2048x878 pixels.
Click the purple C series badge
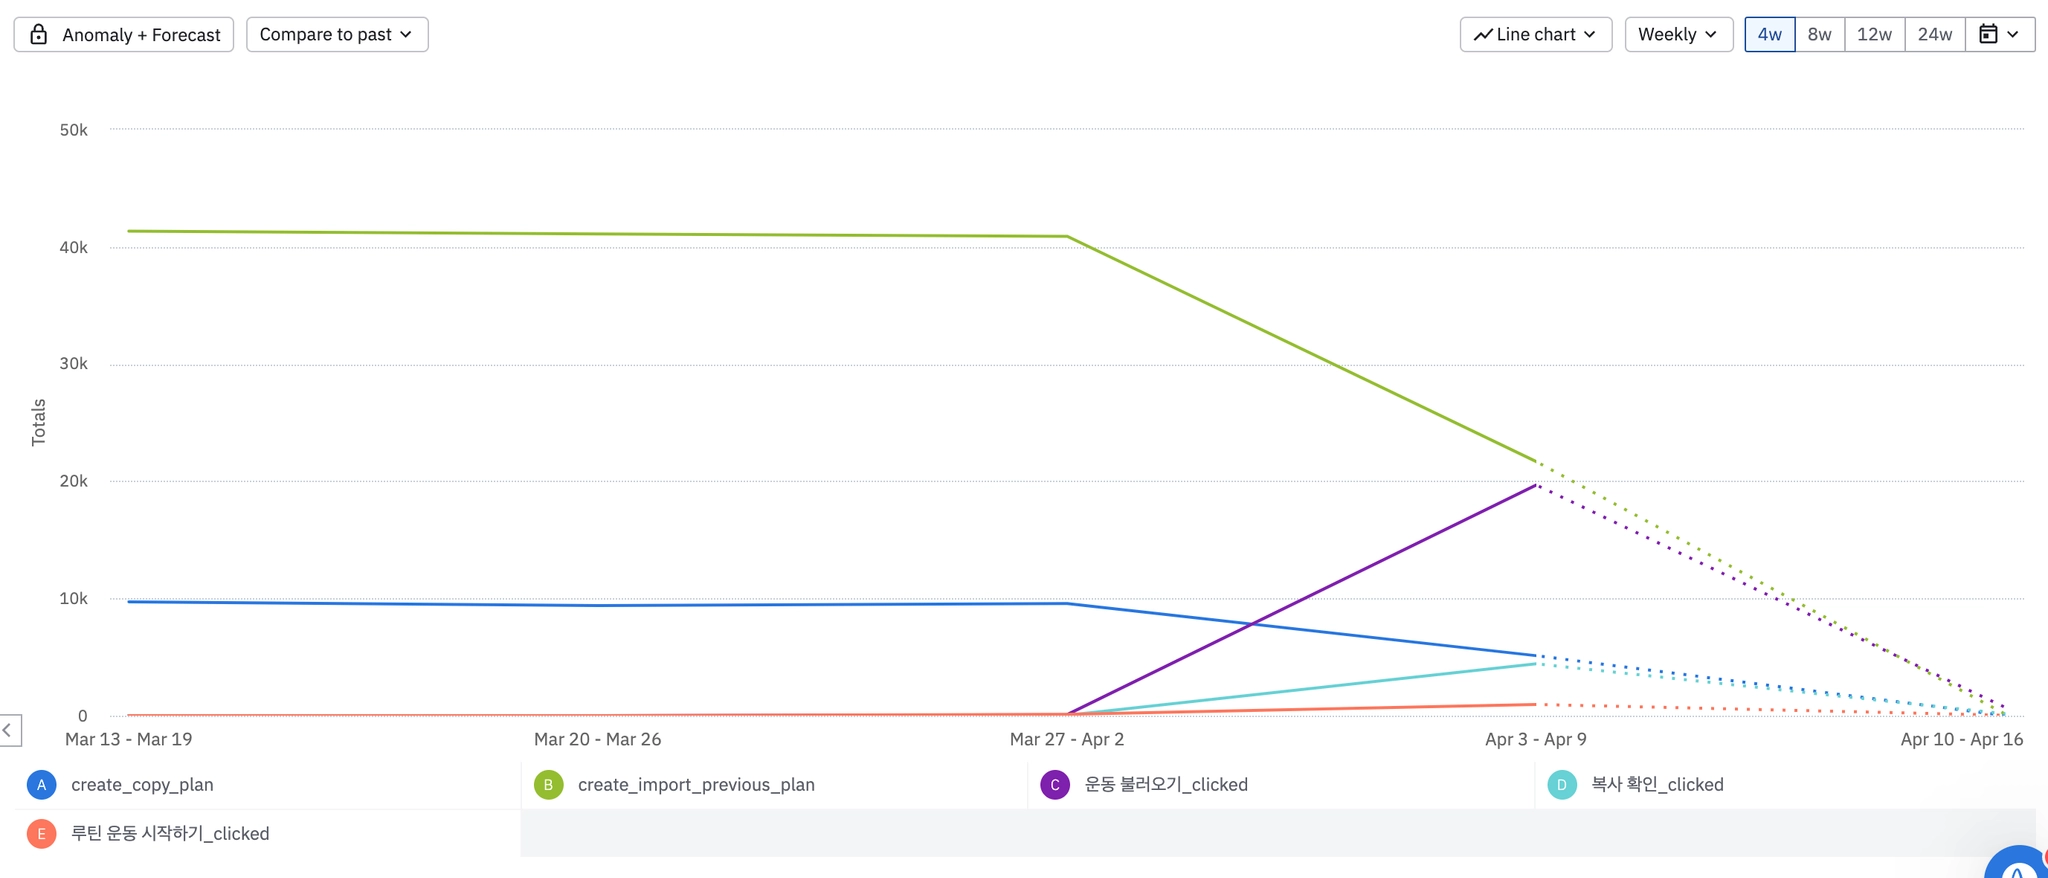pos(1055,785)
